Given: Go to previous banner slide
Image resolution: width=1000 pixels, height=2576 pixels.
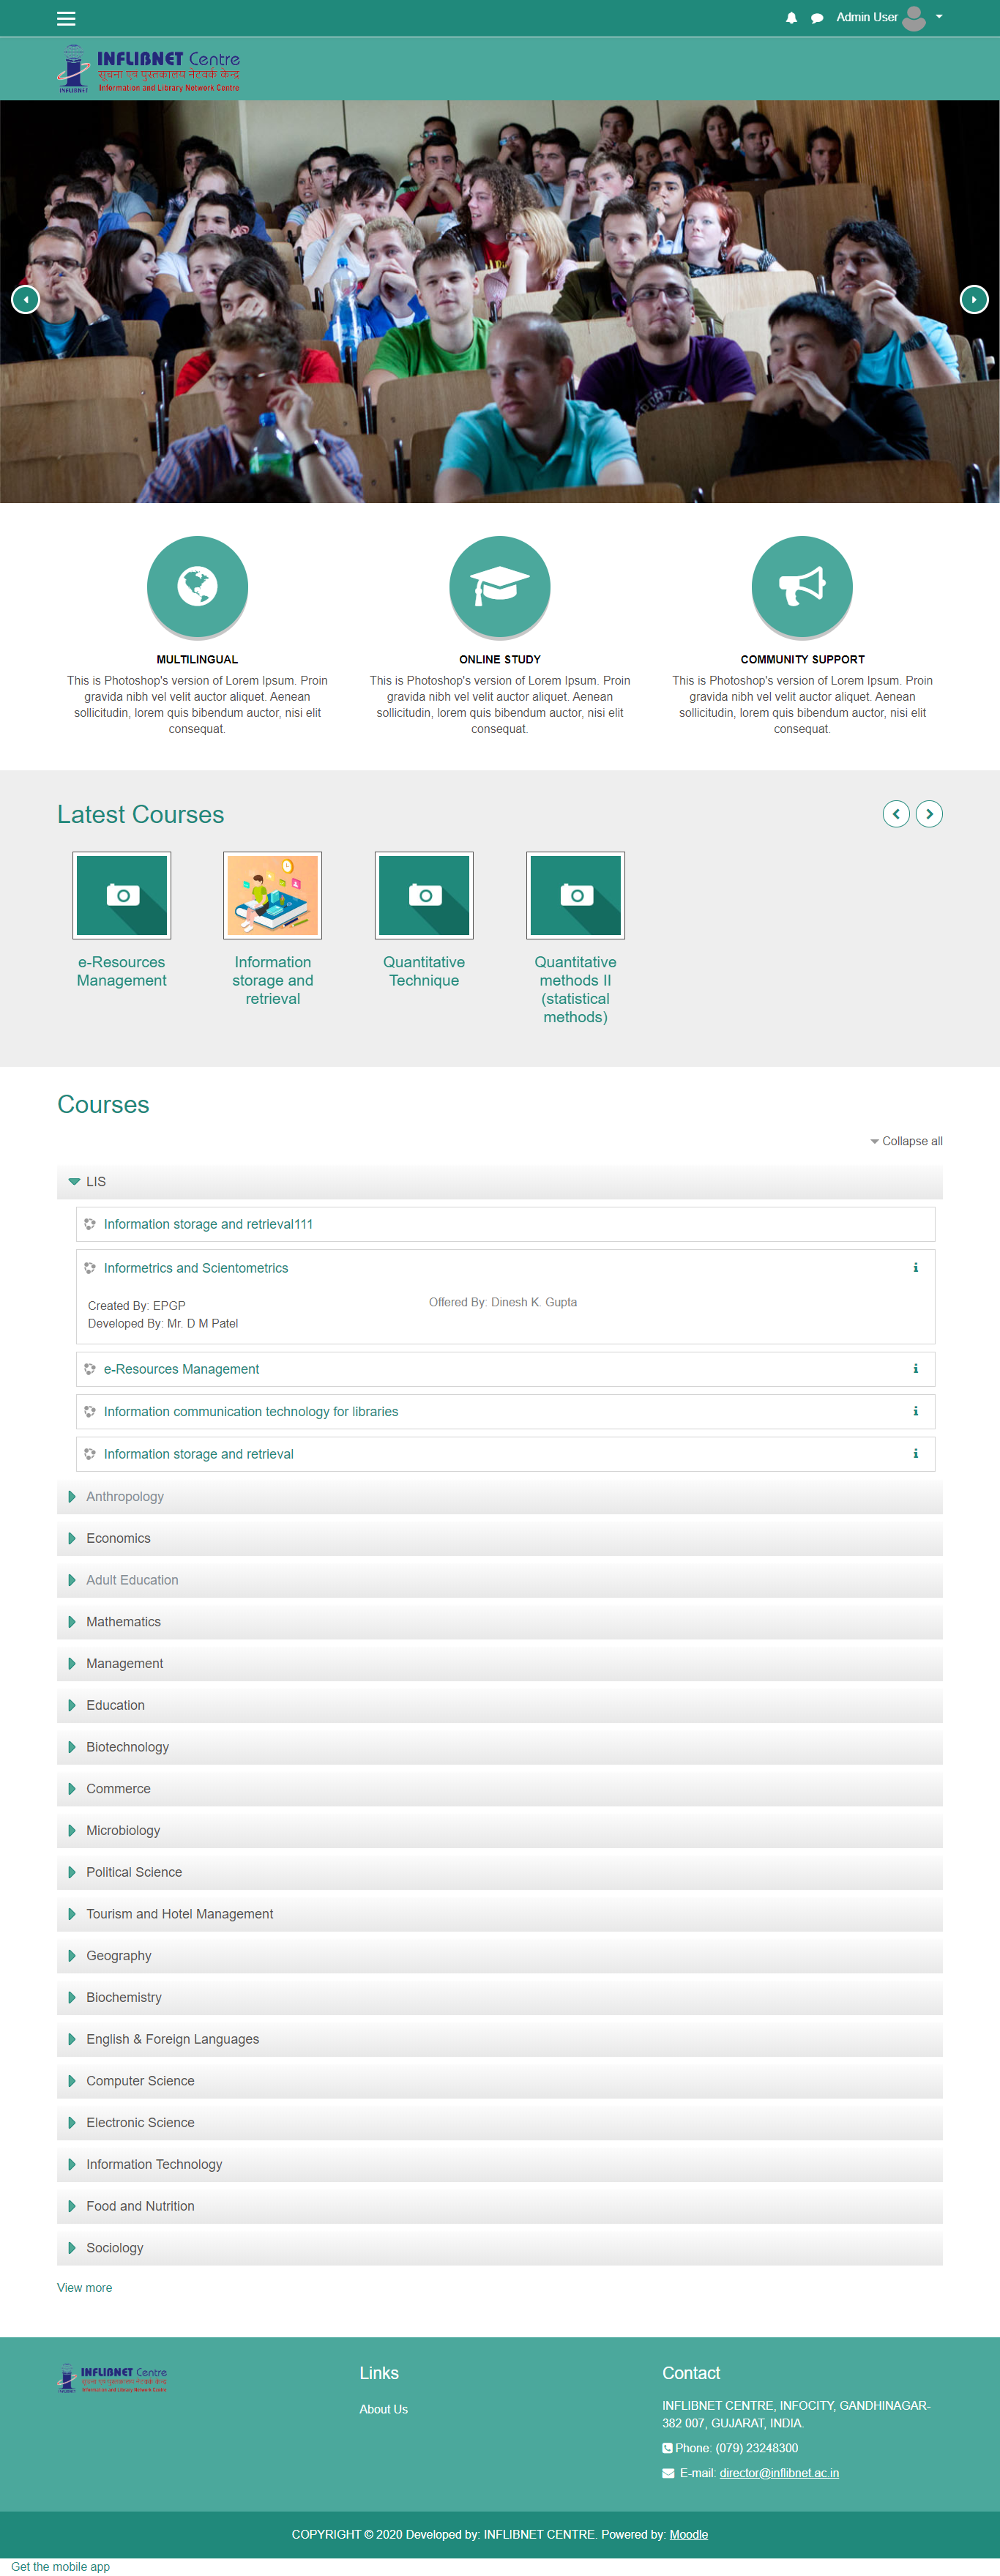Looking at the screenshot, I should [25, 299].
